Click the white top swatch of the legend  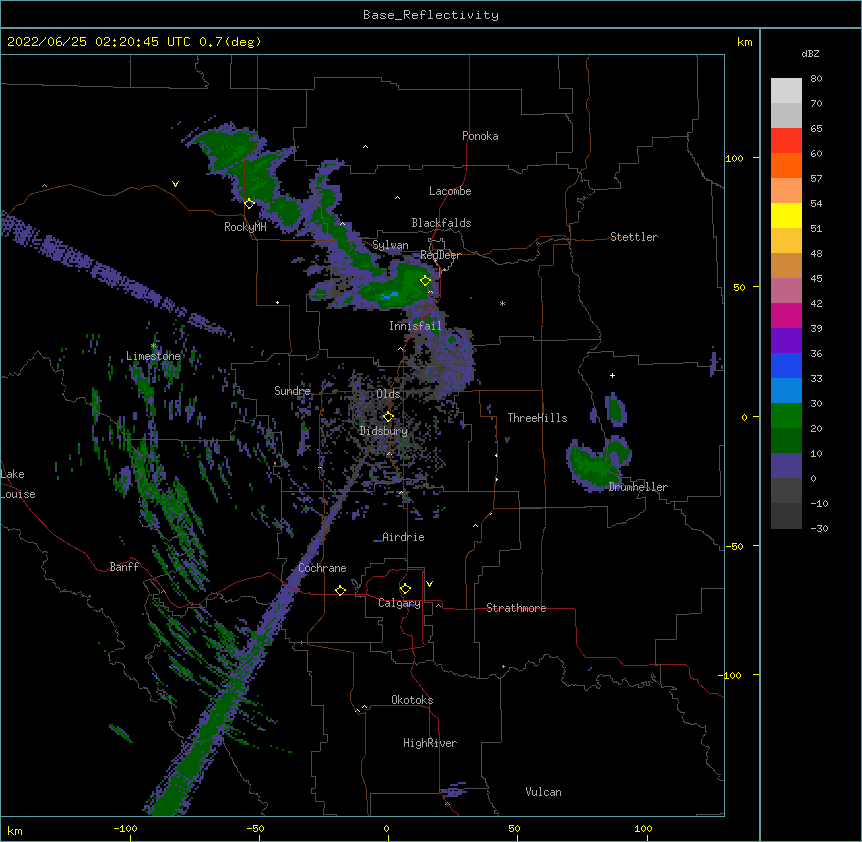tap(786, 91)
